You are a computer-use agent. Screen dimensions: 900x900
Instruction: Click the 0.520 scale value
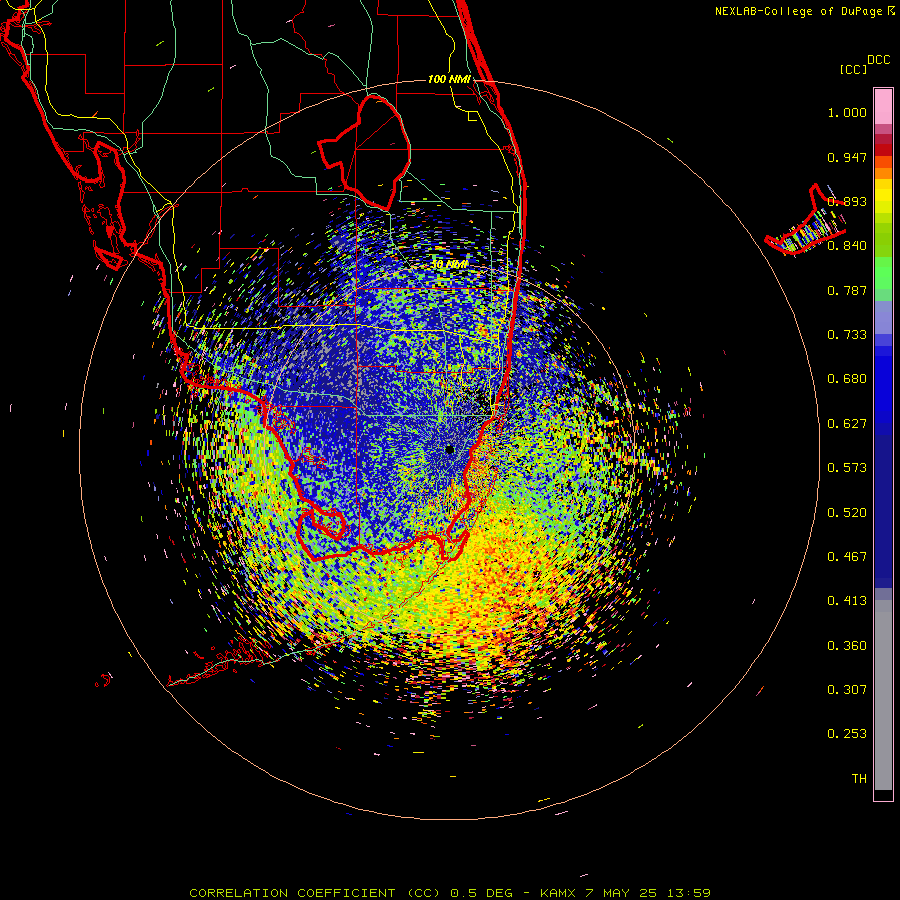tap(847, 513)
